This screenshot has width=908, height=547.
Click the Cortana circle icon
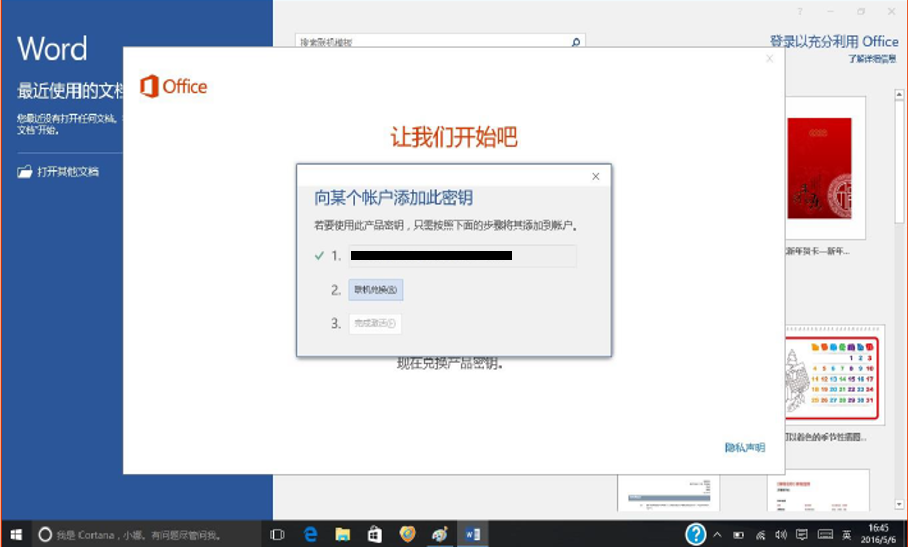[x=45, y=535]
